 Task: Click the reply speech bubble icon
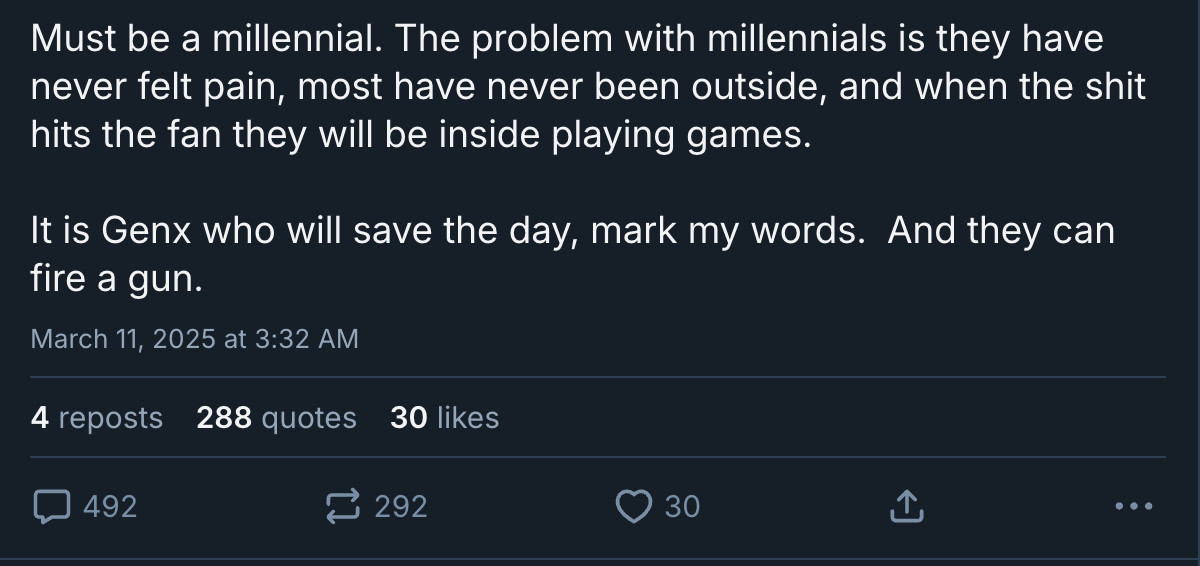(50, 507)
